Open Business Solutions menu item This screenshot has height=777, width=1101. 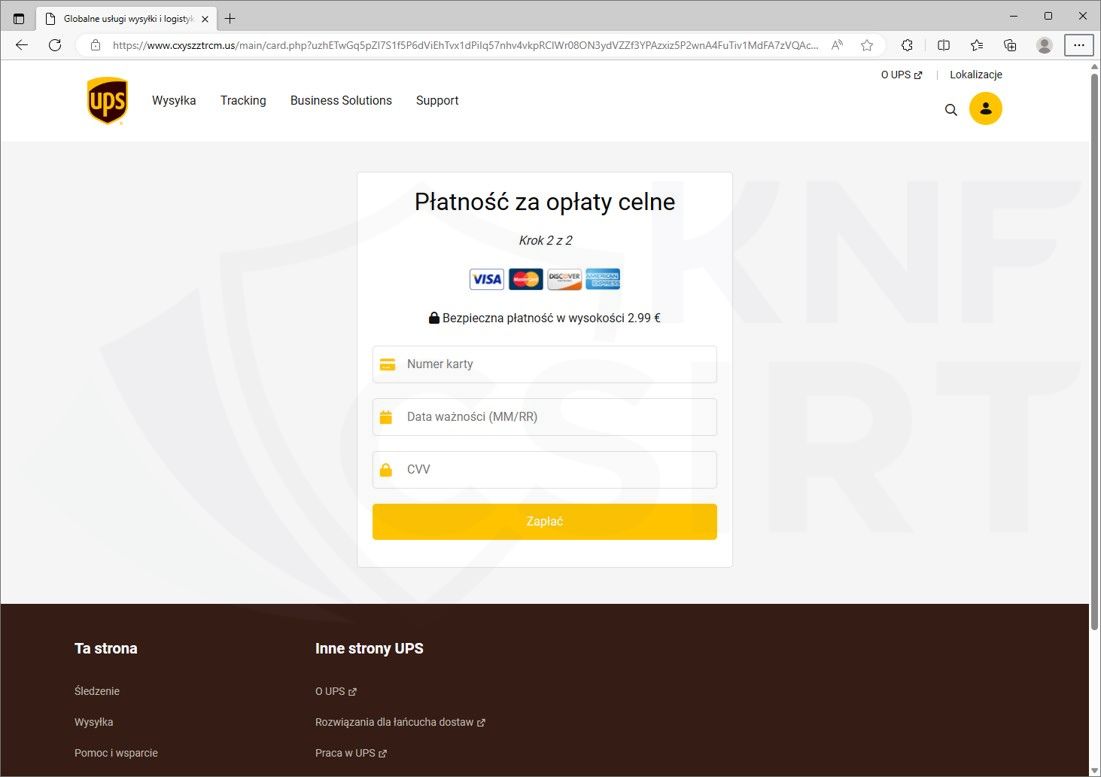click(341, 100)
